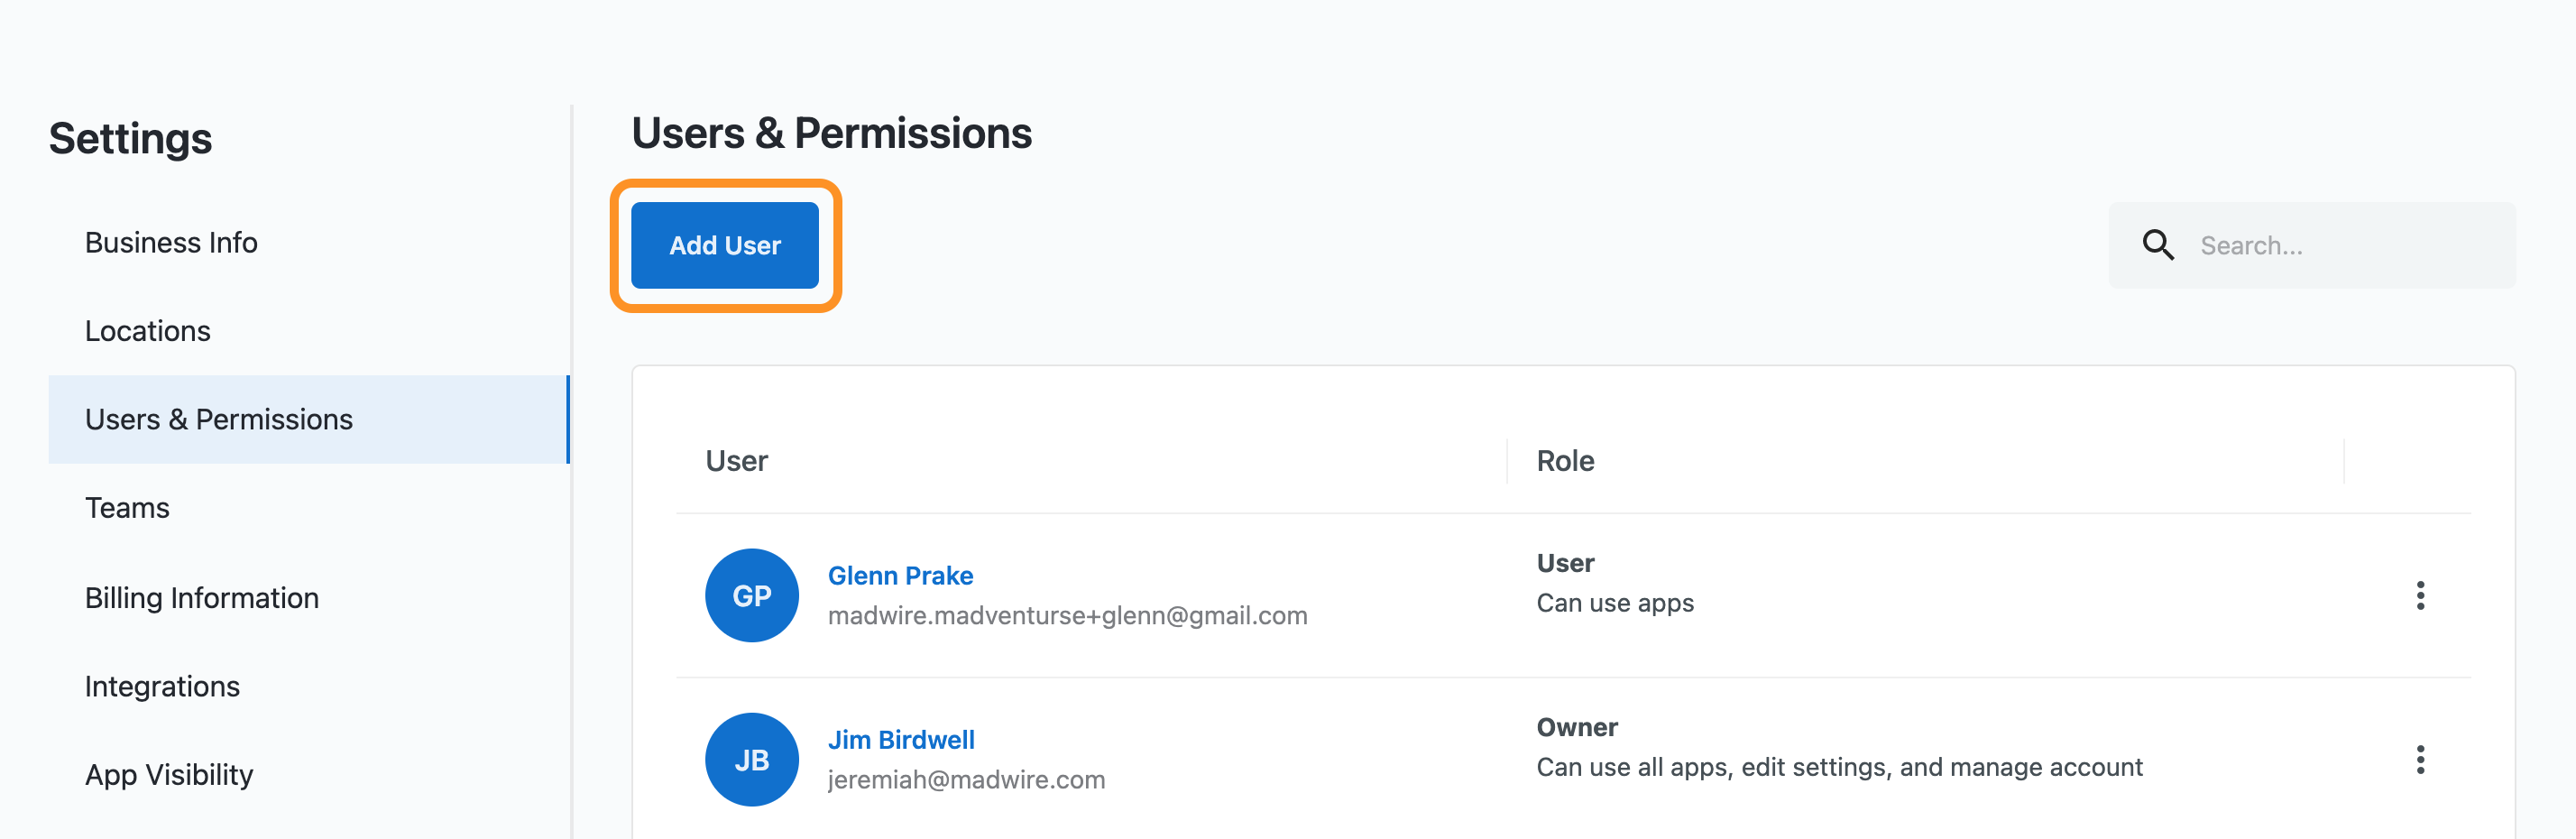Viewport: 2576px width, 839px height.
Task: Click the Owner role description for Jim
Action: (1838, 767)
